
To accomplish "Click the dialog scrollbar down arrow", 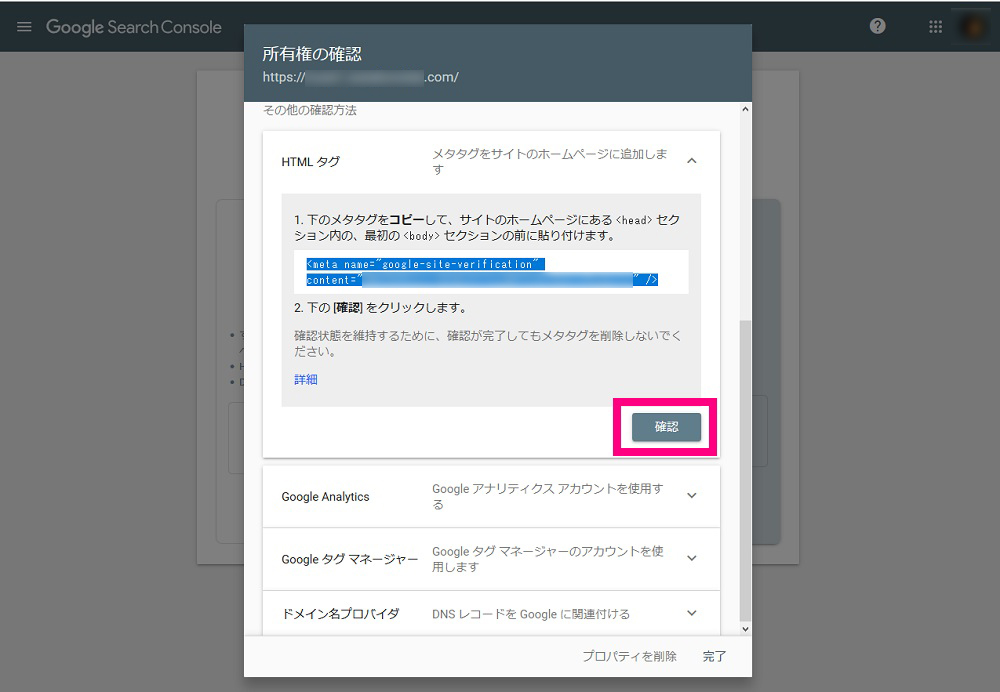I will tap(745, 629).
